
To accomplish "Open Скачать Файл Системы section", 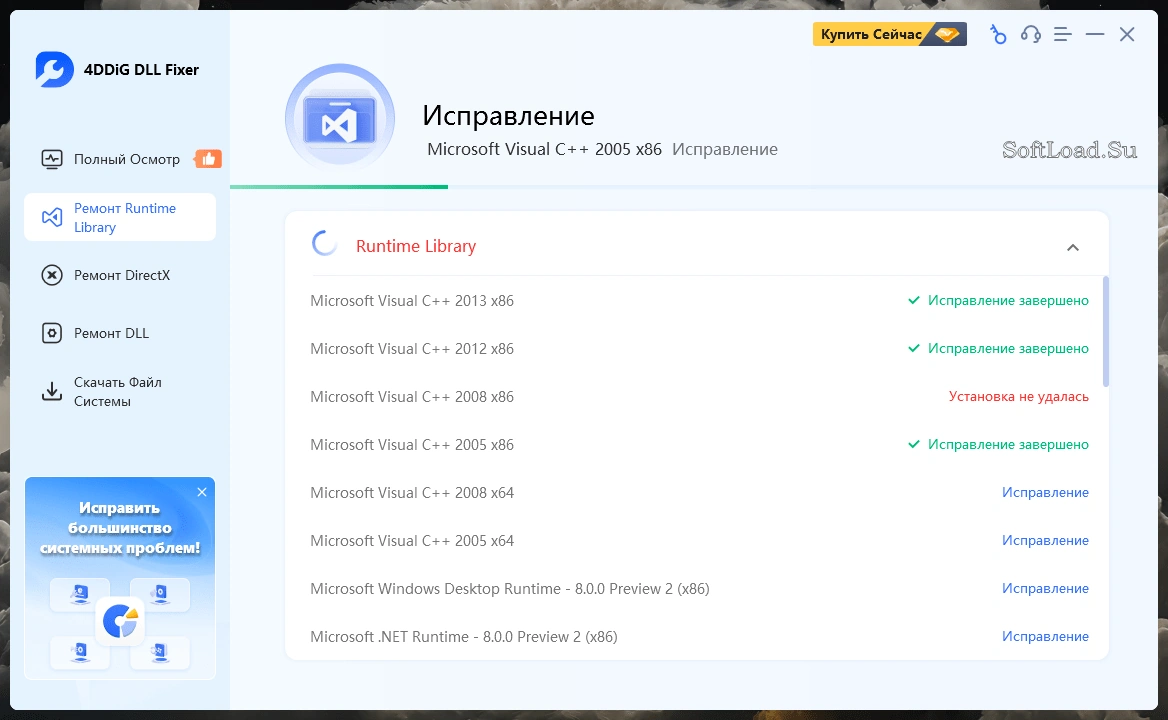I will click(119, 392).
